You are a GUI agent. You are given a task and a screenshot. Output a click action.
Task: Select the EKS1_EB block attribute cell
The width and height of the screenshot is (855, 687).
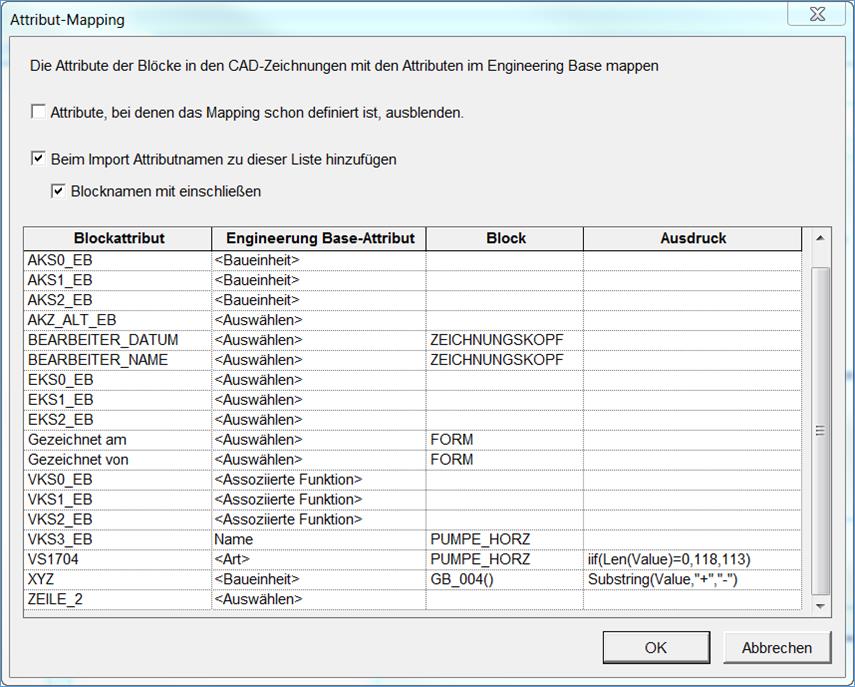pyautogui.click(x=118, y=400)
